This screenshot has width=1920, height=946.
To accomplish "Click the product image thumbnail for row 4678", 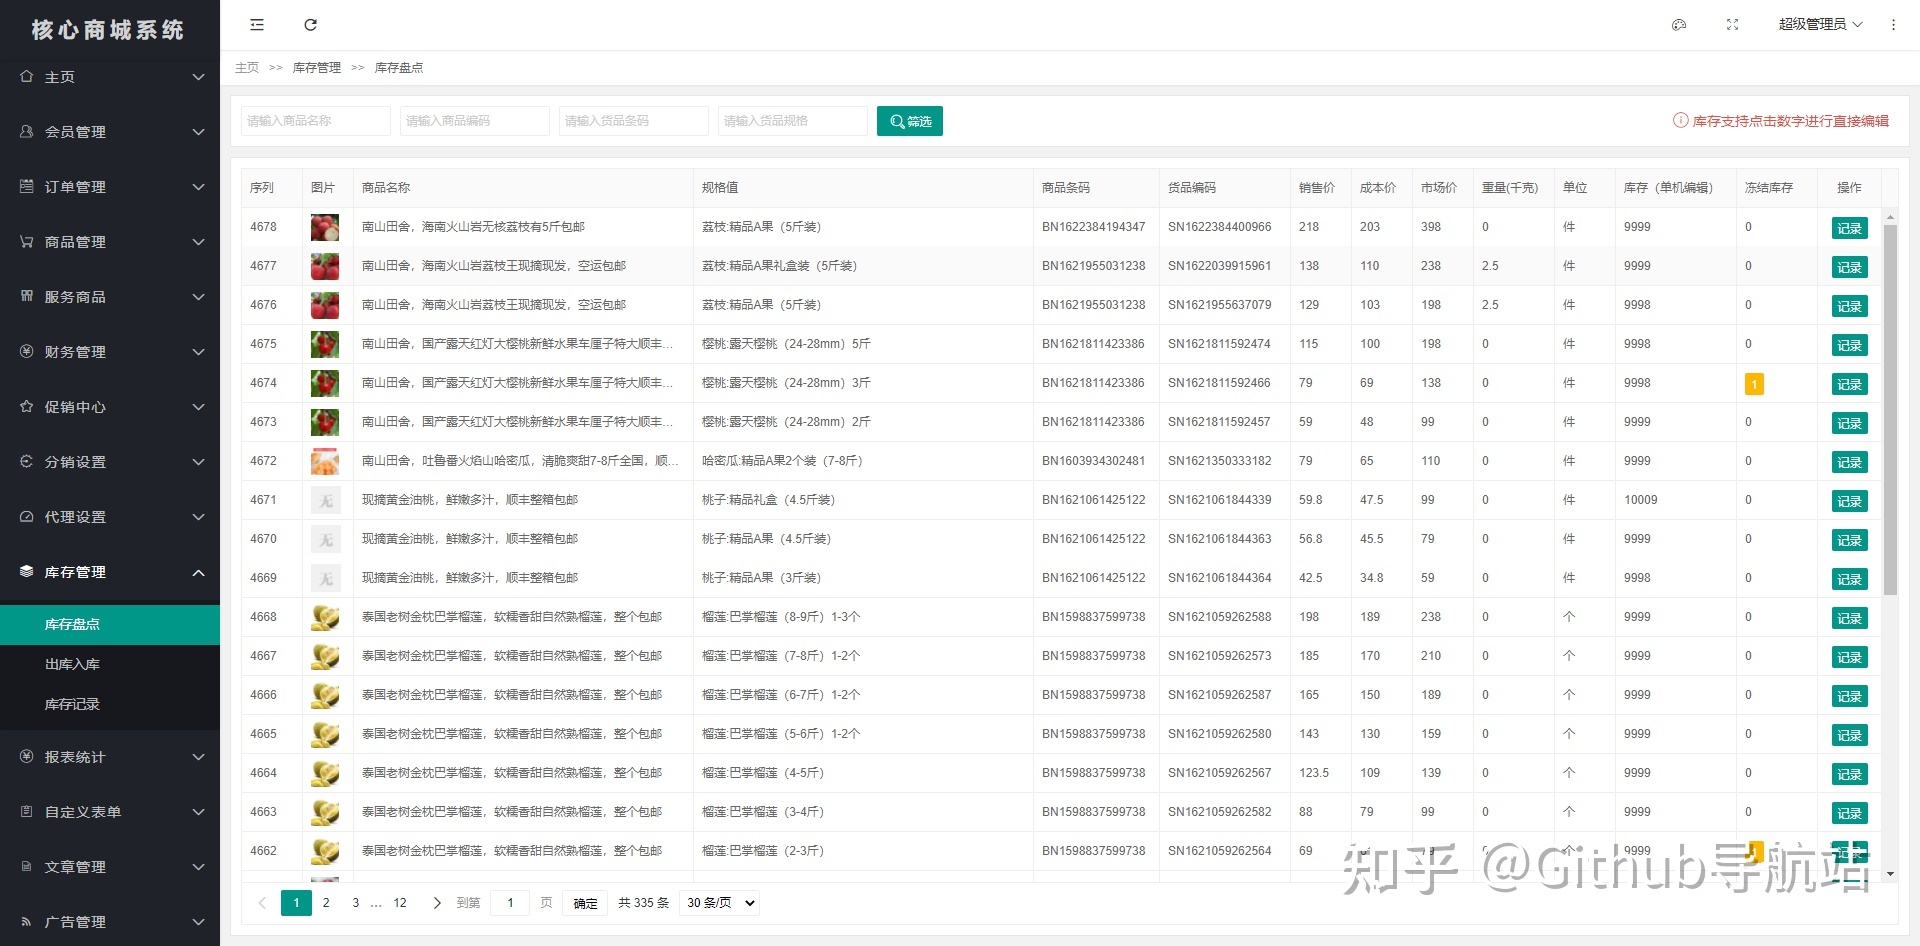I will point(324,228).
